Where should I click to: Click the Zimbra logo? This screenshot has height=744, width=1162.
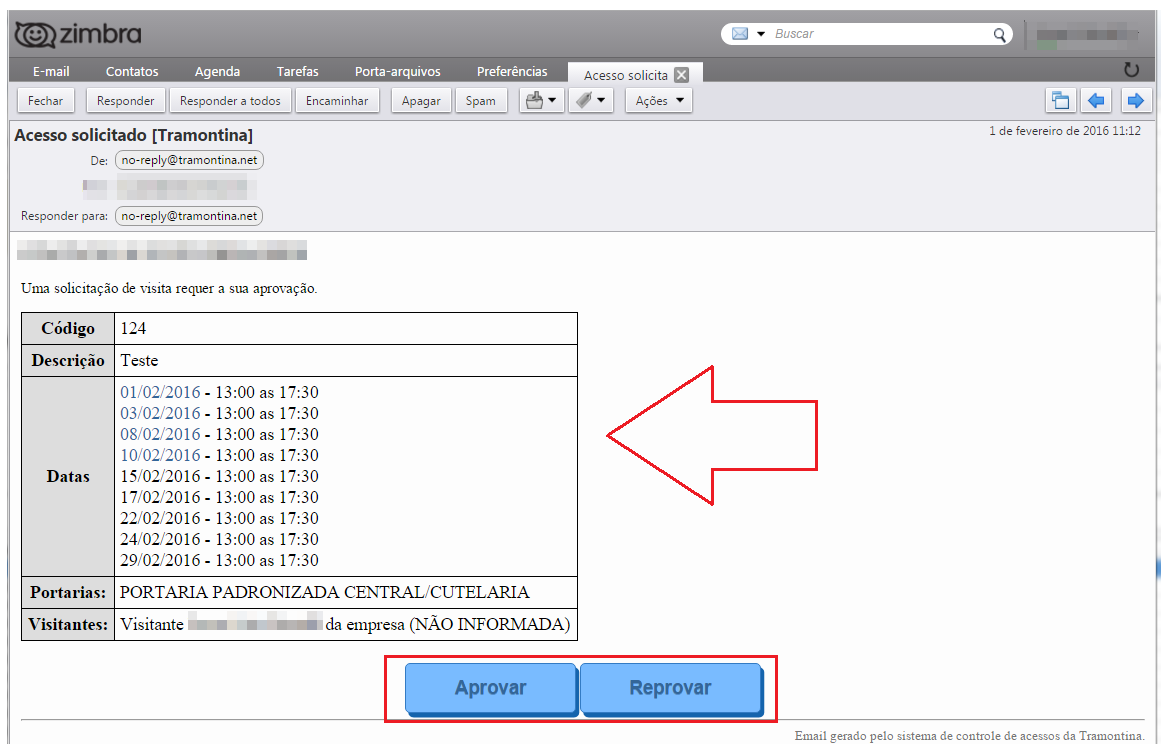pyautogui.click(x=77, y=34)
